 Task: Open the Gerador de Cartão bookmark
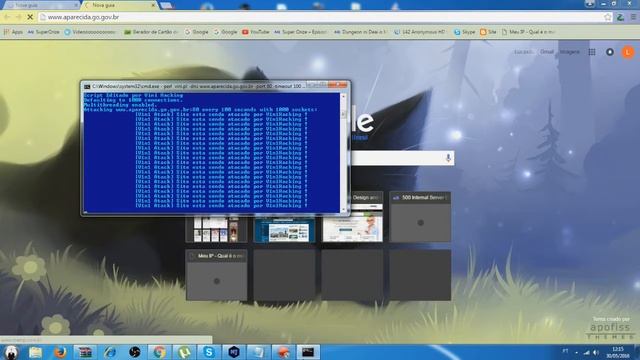tap(151, 32)
